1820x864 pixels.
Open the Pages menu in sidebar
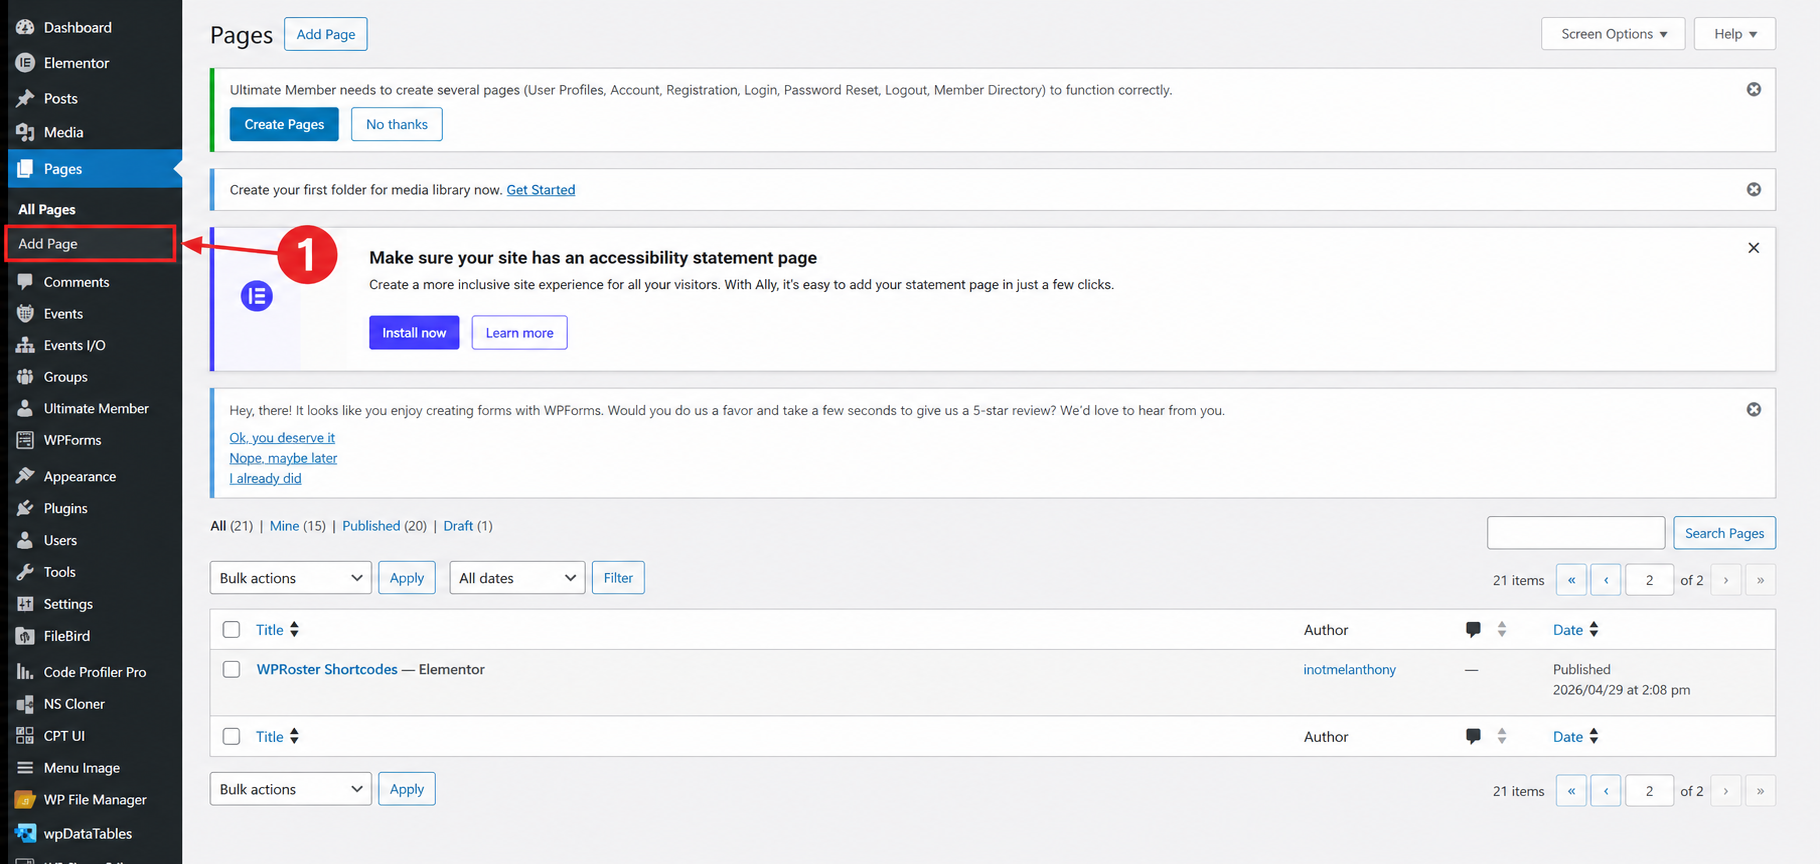pos(95,169)
